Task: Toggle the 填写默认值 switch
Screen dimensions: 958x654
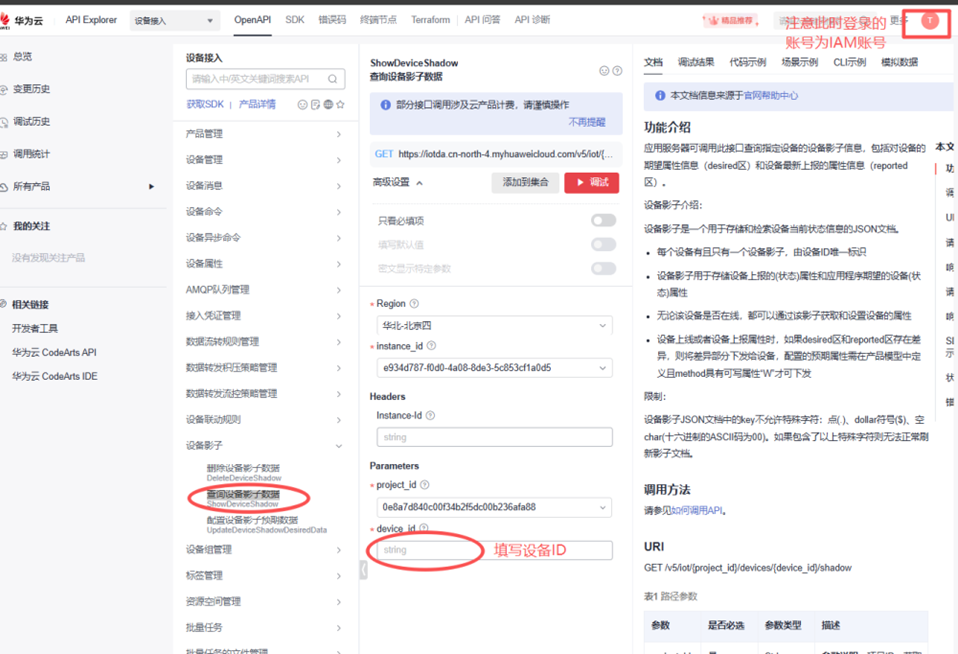Action: point(604,244)
